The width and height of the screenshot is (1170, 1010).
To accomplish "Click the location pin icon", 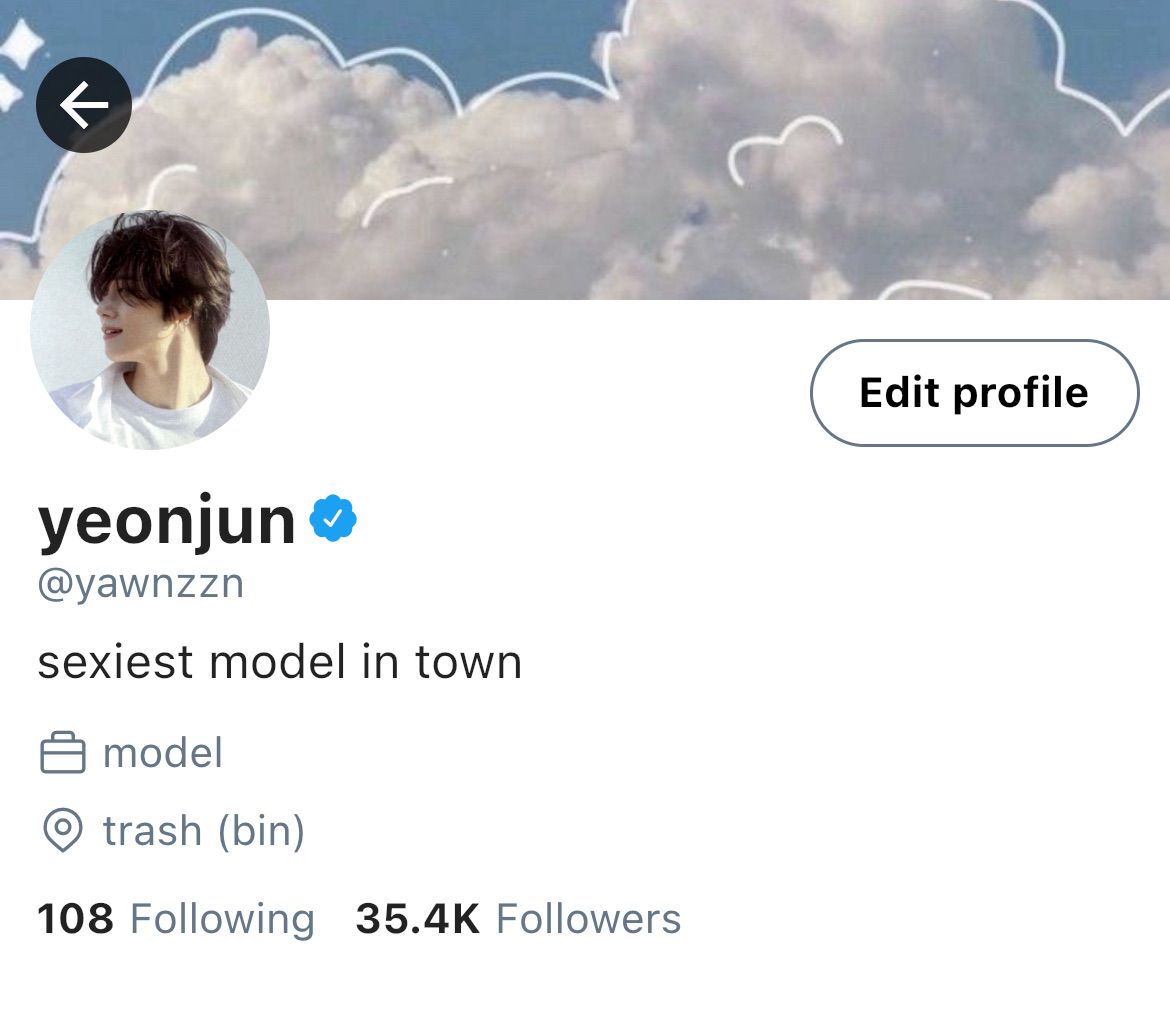I will tap(63, 829).
